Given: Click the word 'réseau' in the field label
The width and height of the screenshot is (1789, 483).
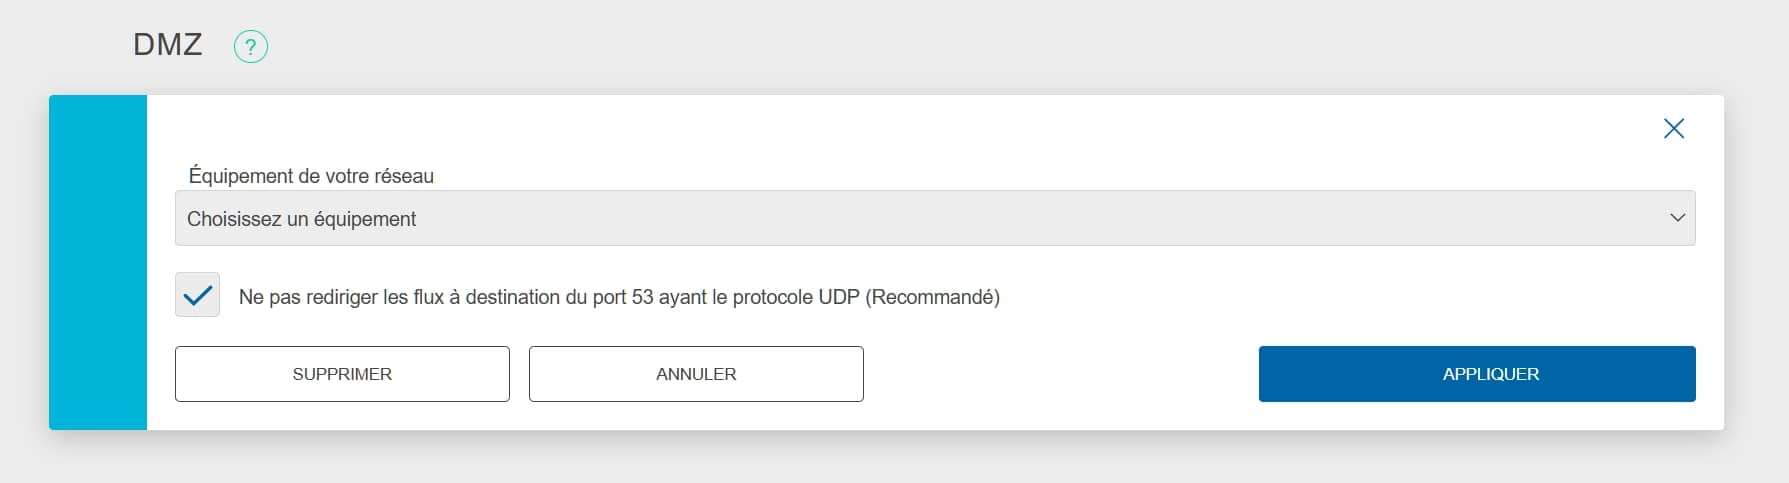Looking at the screenshot, I should click(x=403, y=176).
